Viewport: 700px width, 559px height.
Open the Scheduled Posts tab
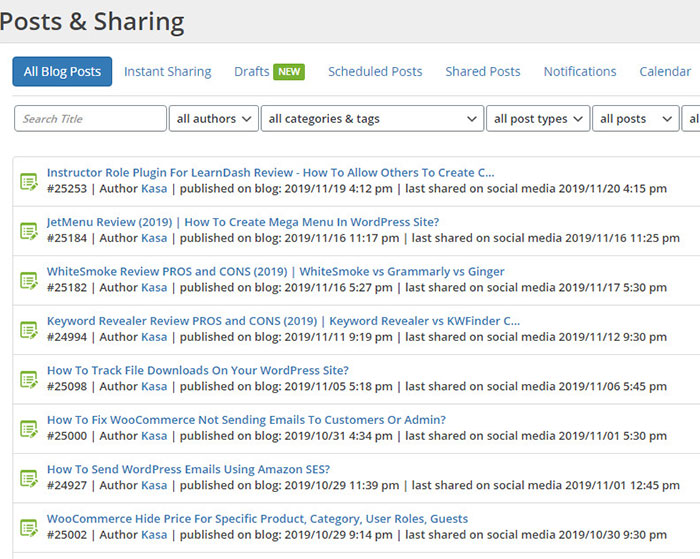(375, 72)
